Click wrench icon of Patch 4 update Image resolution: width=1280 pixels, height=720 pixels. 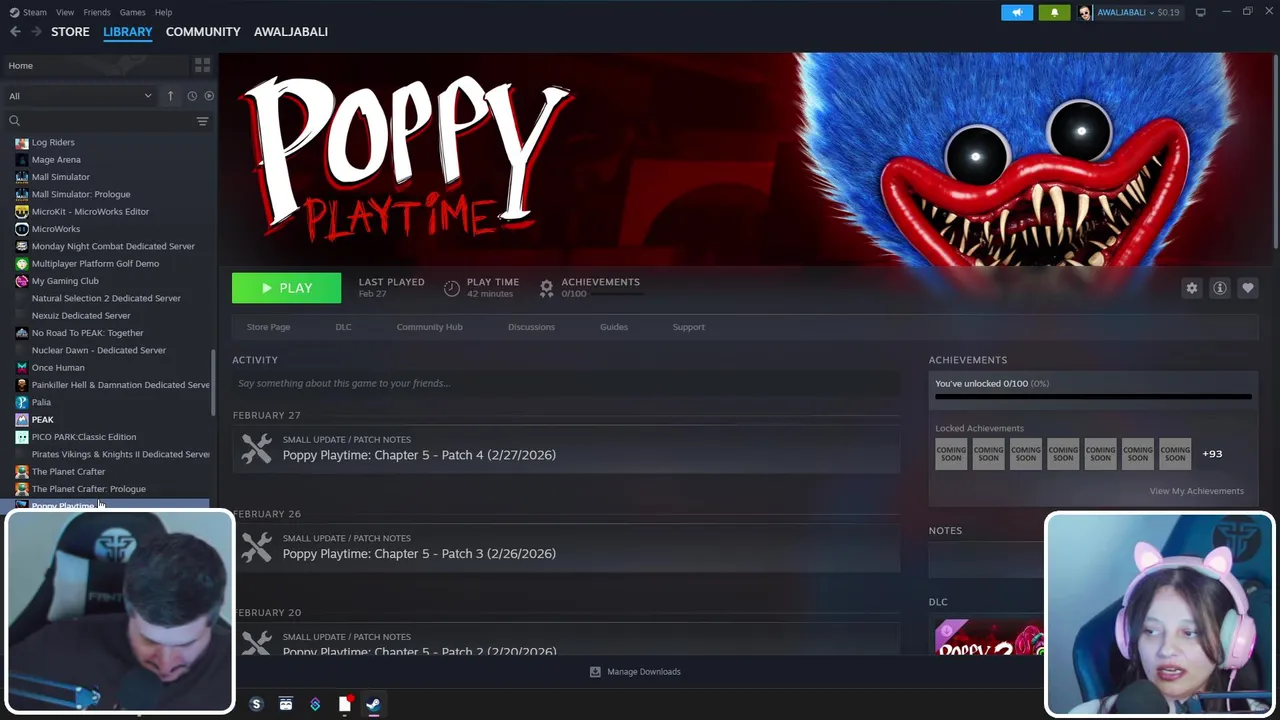pos(256,448)
